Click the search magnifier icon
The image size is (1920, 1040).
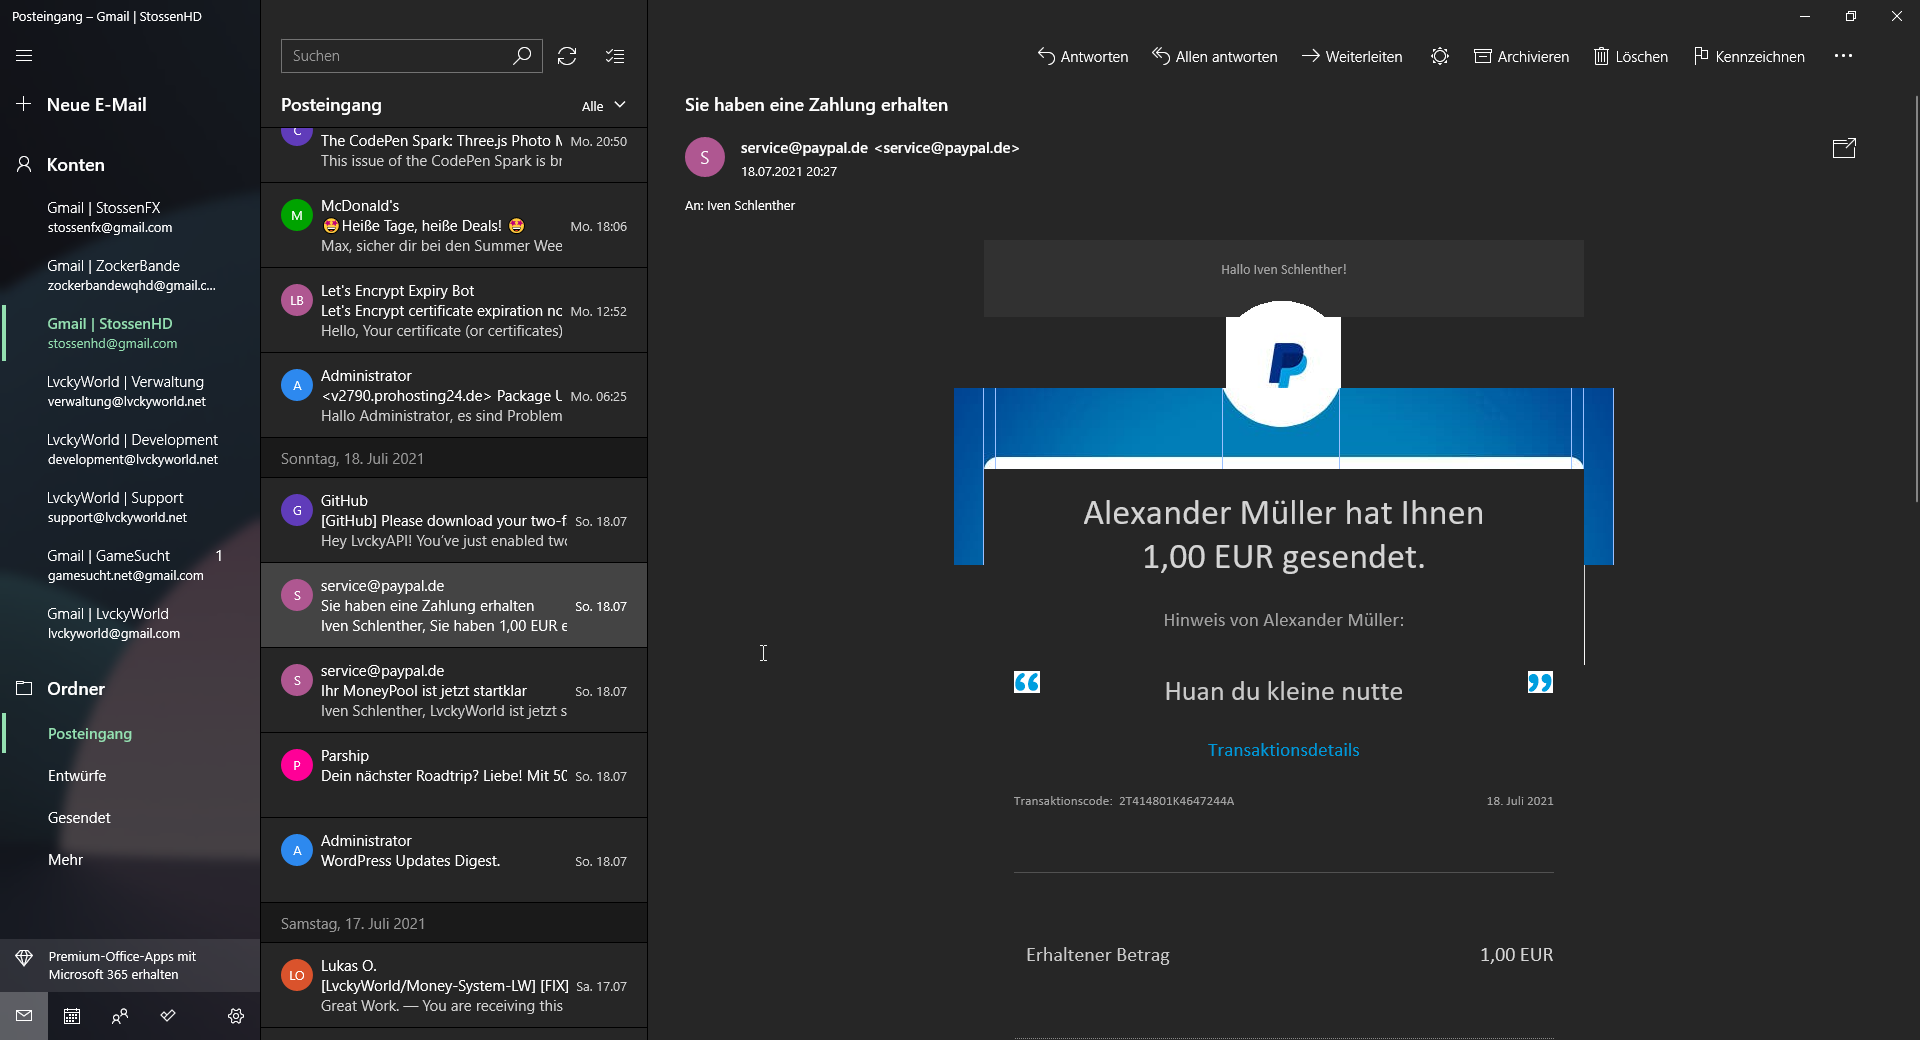coord(522,56)
